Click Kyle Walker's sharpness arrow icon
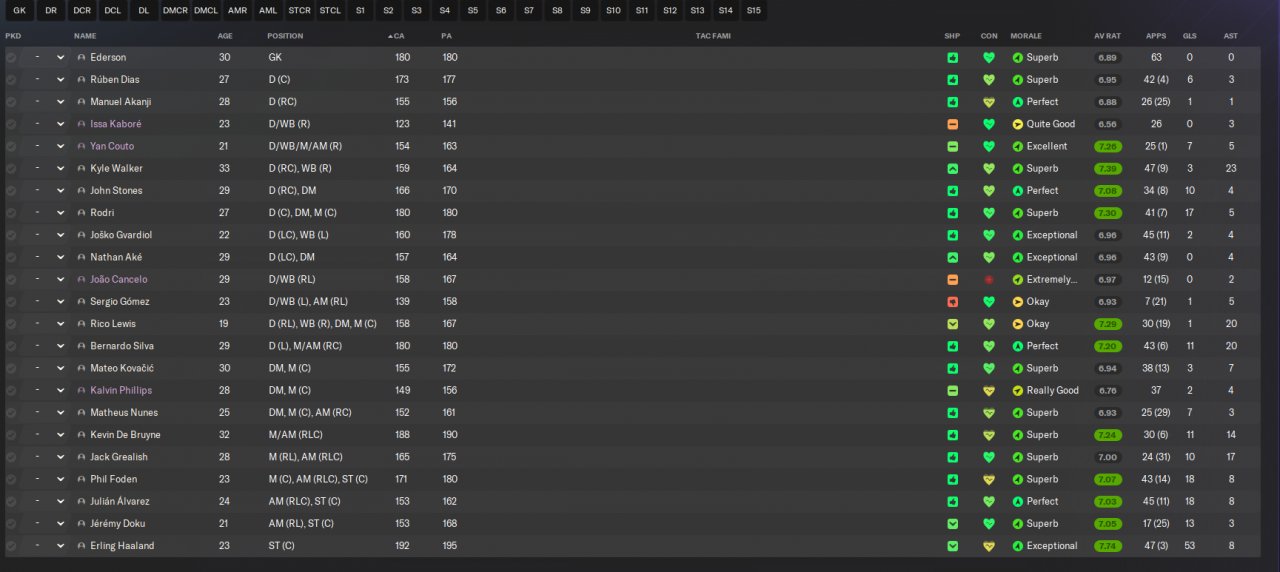 [953, 169]
